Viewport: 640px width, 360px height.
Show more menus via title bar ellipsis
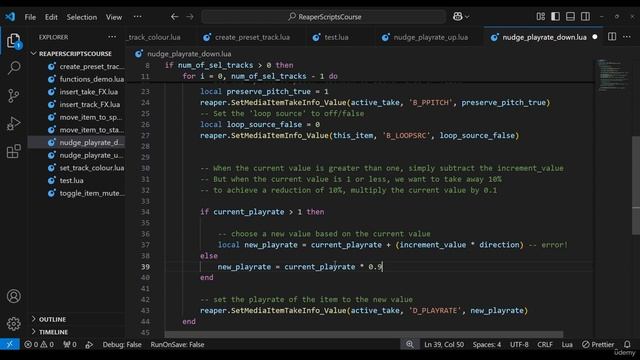pyautogui.click(x=138, y=17)
